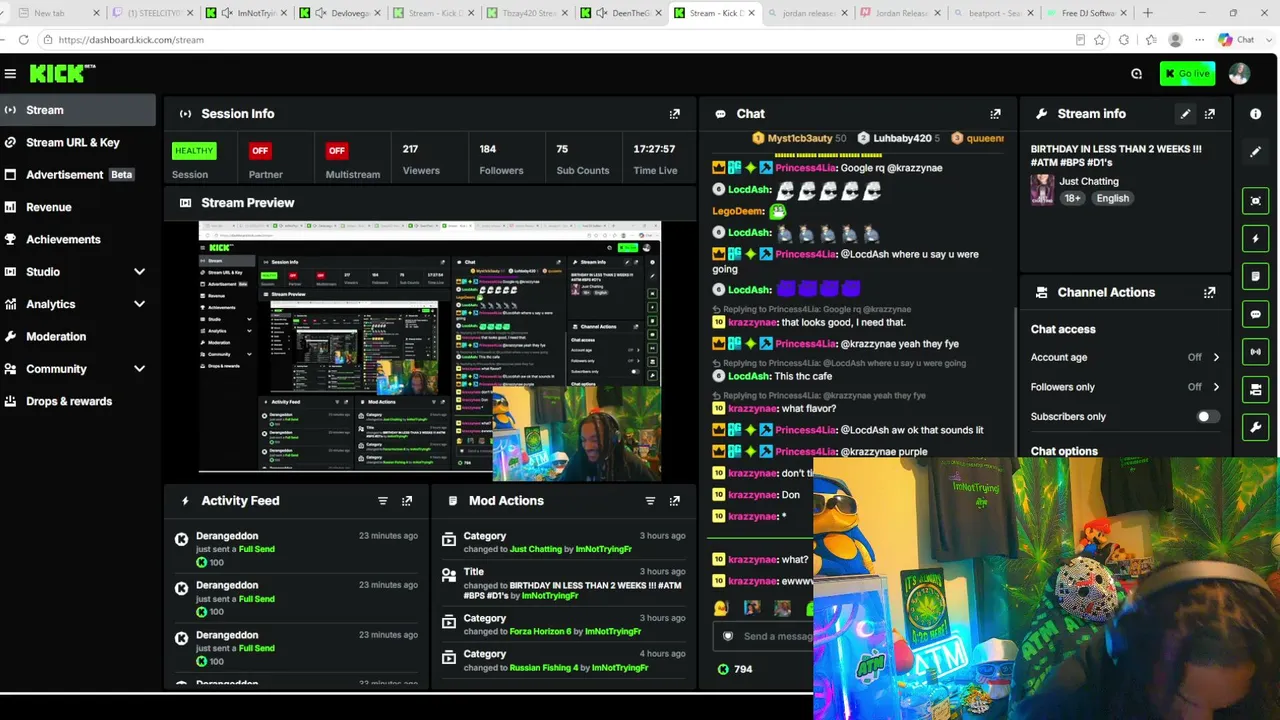Click the English language tag
The image size is (1280, 720).
pyautogui.click(x=1112, y=198)
